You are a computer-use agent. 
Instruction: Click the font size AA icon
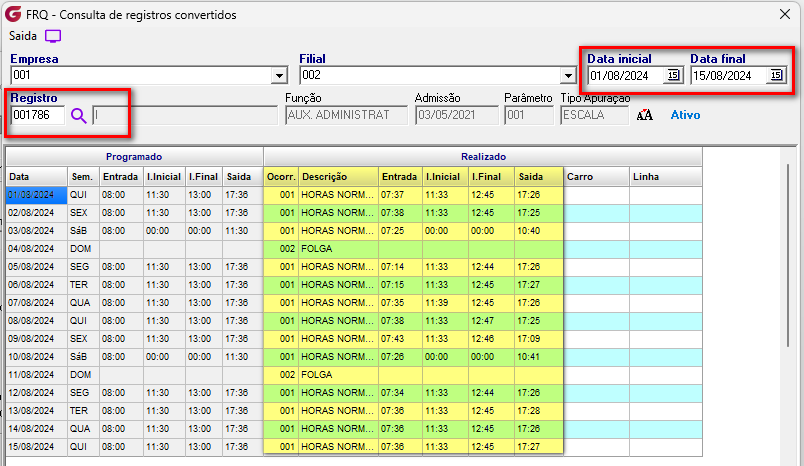[645, 115]
